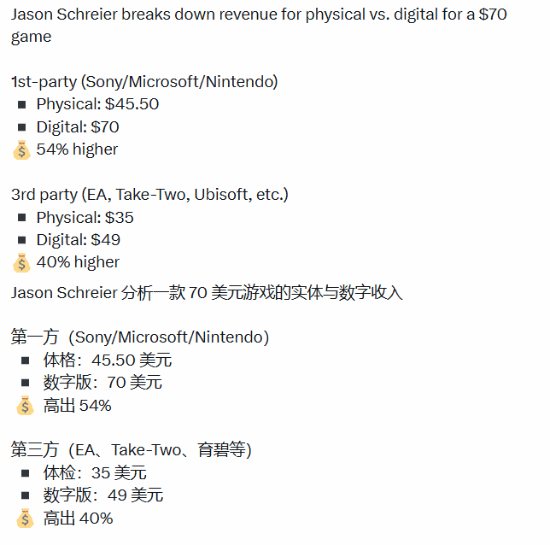
Task: Click money bag emoji beside 高出 54%
Action: (25, 406)
